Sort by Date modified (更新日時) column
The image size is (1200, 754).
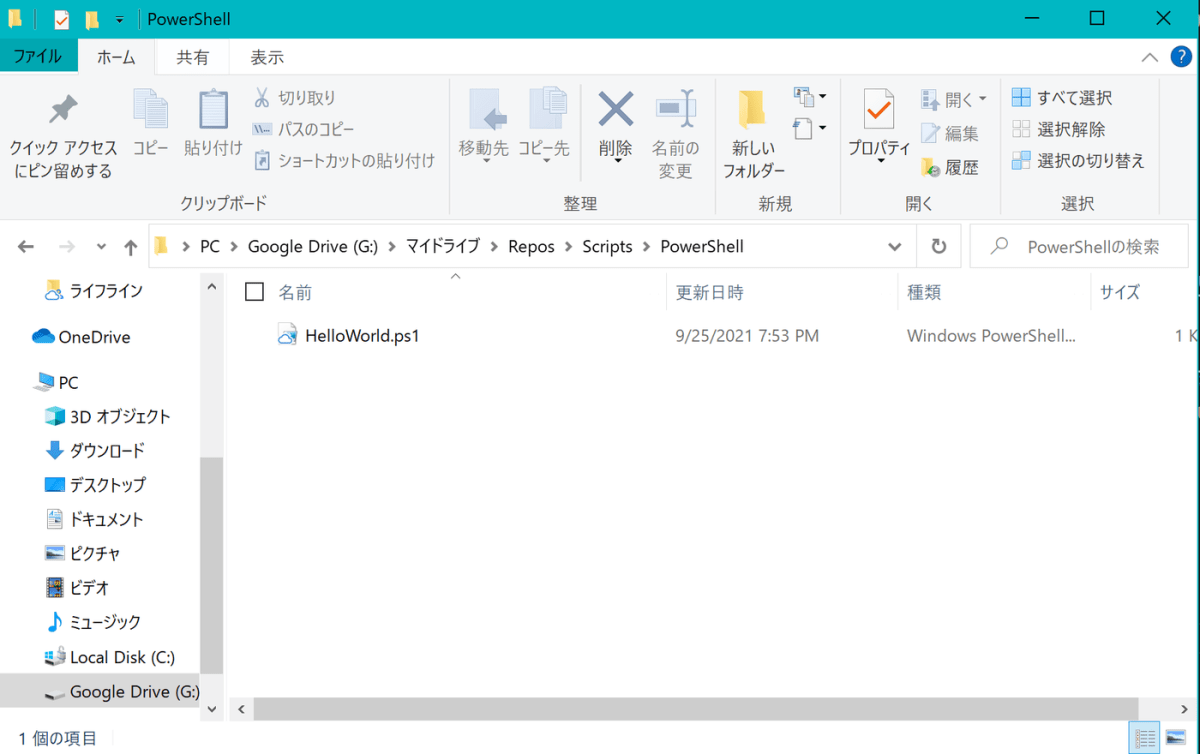click(x=710, y=293)
